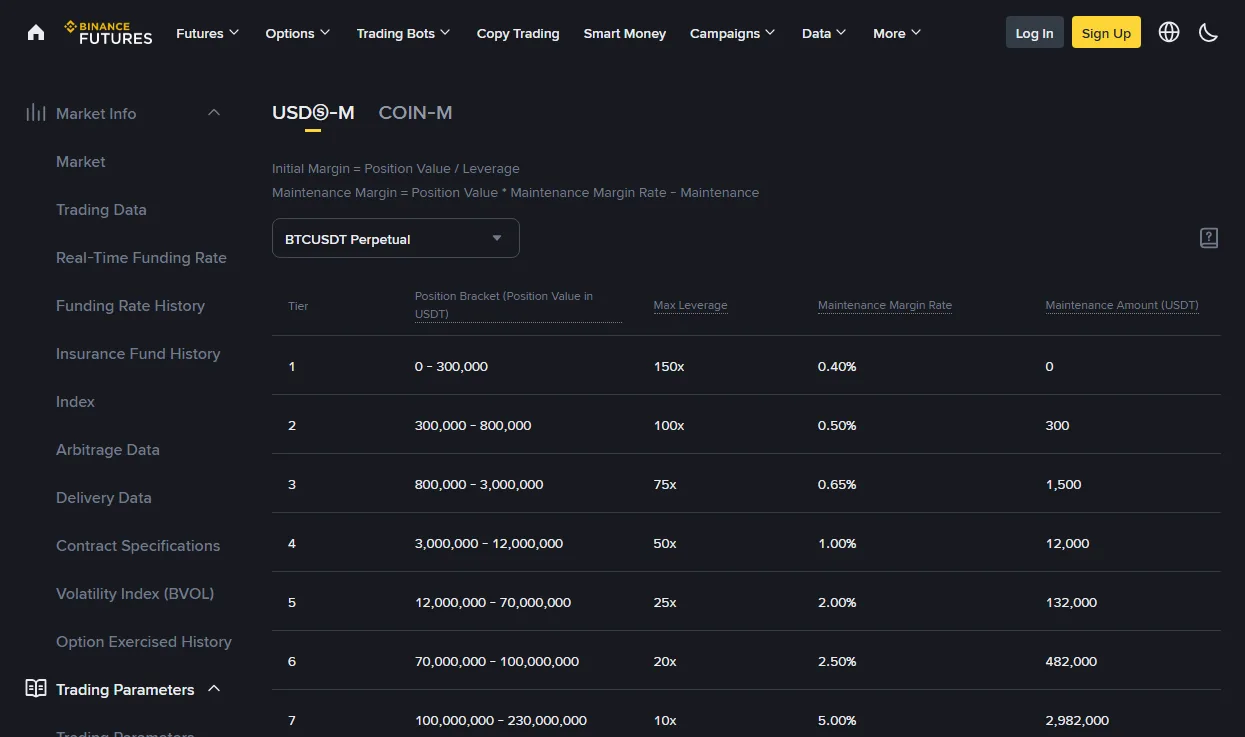
Task: Open Market in the sidebar
Action: pos(81,161)
